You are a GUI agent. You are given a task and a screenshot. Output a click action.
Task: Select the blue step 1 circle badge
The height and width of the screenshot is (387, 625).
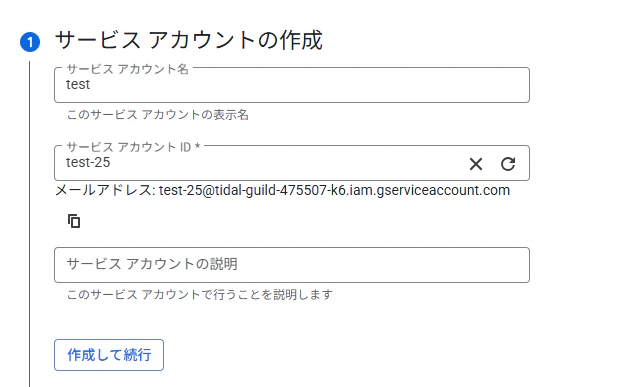30,42
